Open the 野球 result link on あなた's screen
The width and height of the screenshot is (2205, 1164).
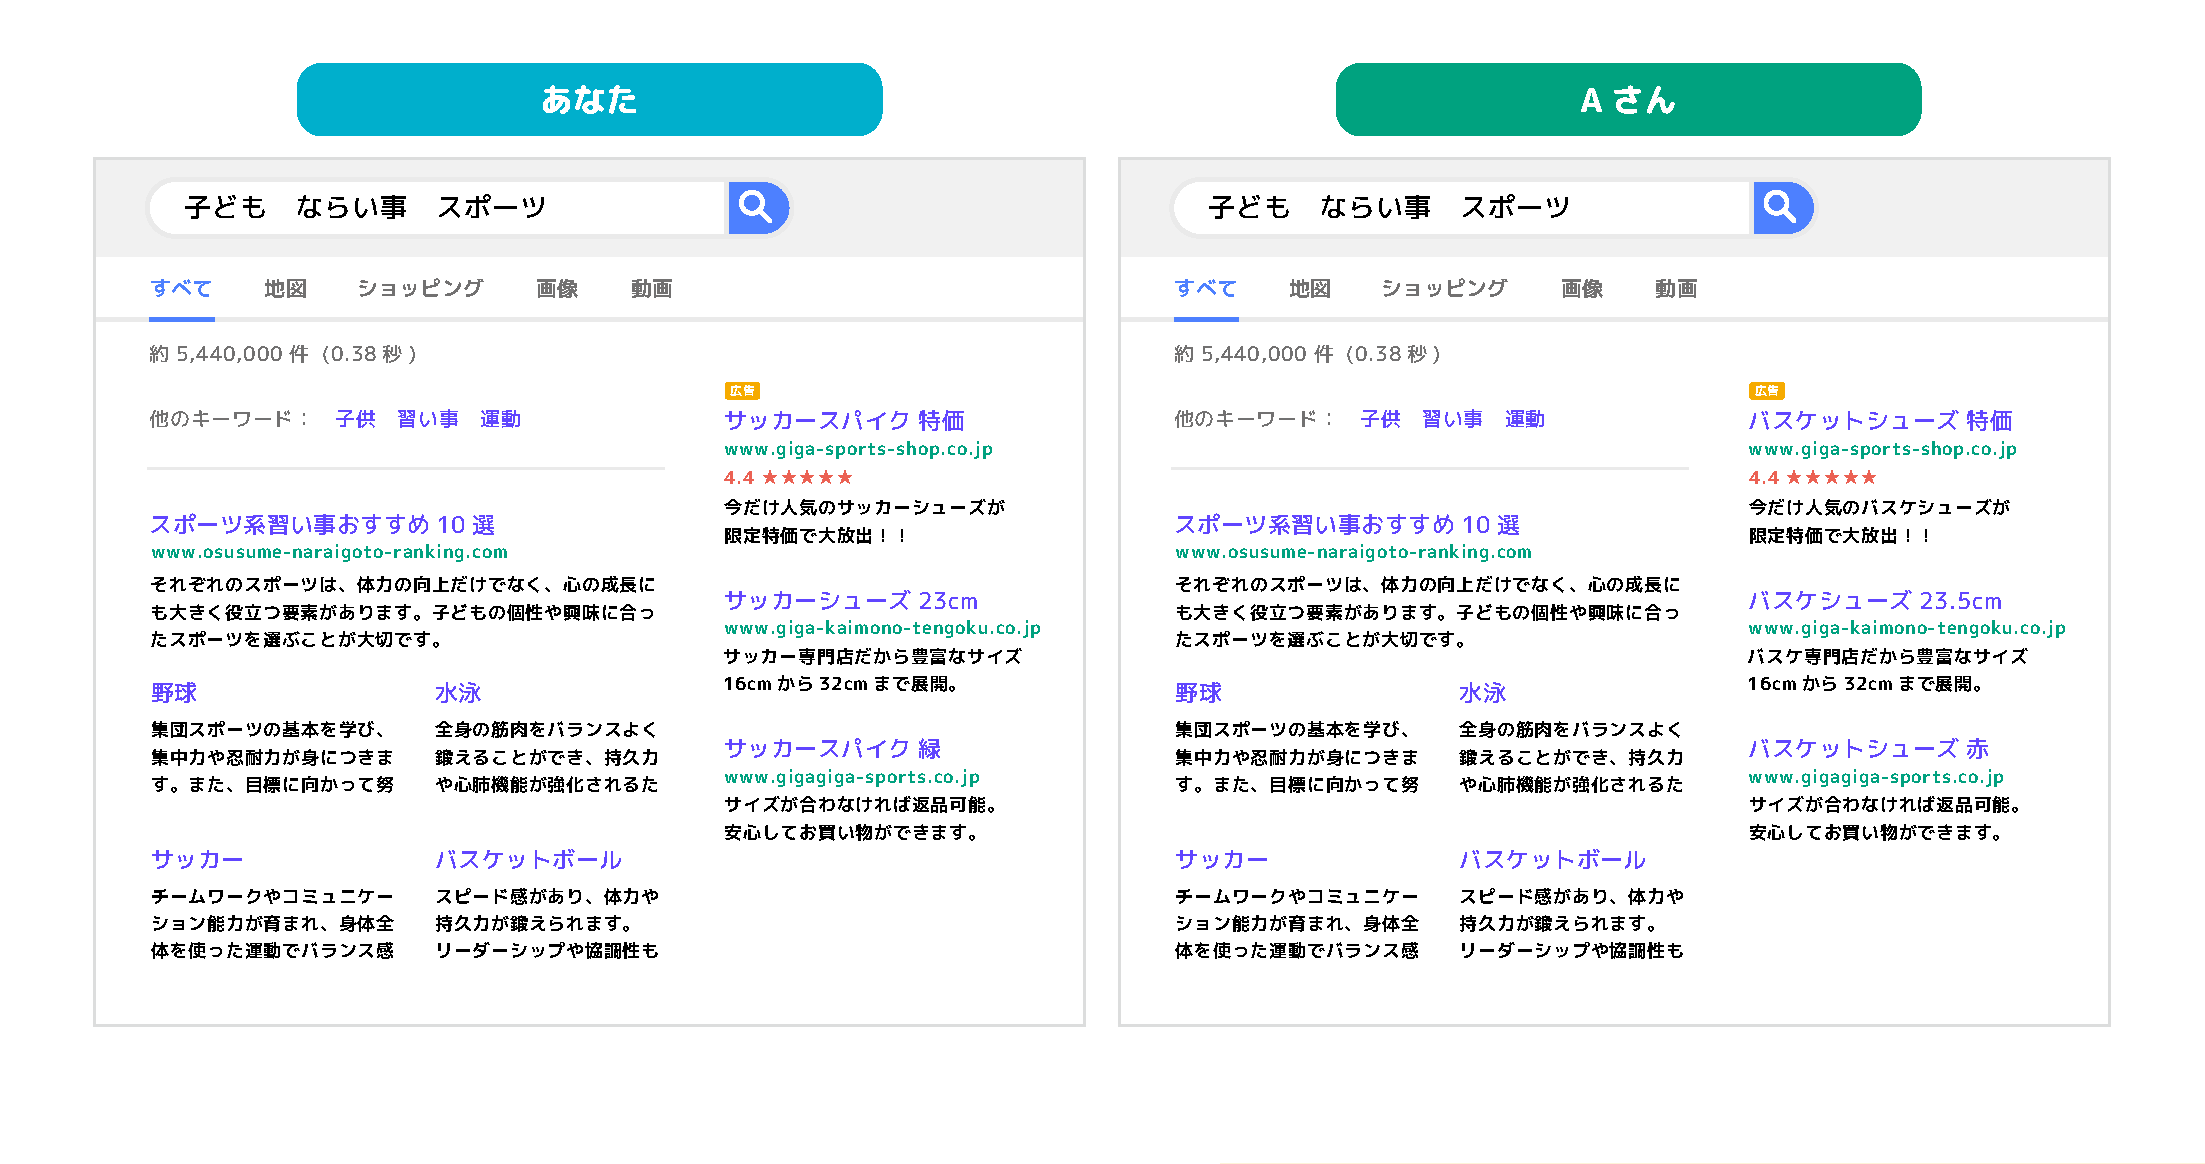click(x=172, y=692)
